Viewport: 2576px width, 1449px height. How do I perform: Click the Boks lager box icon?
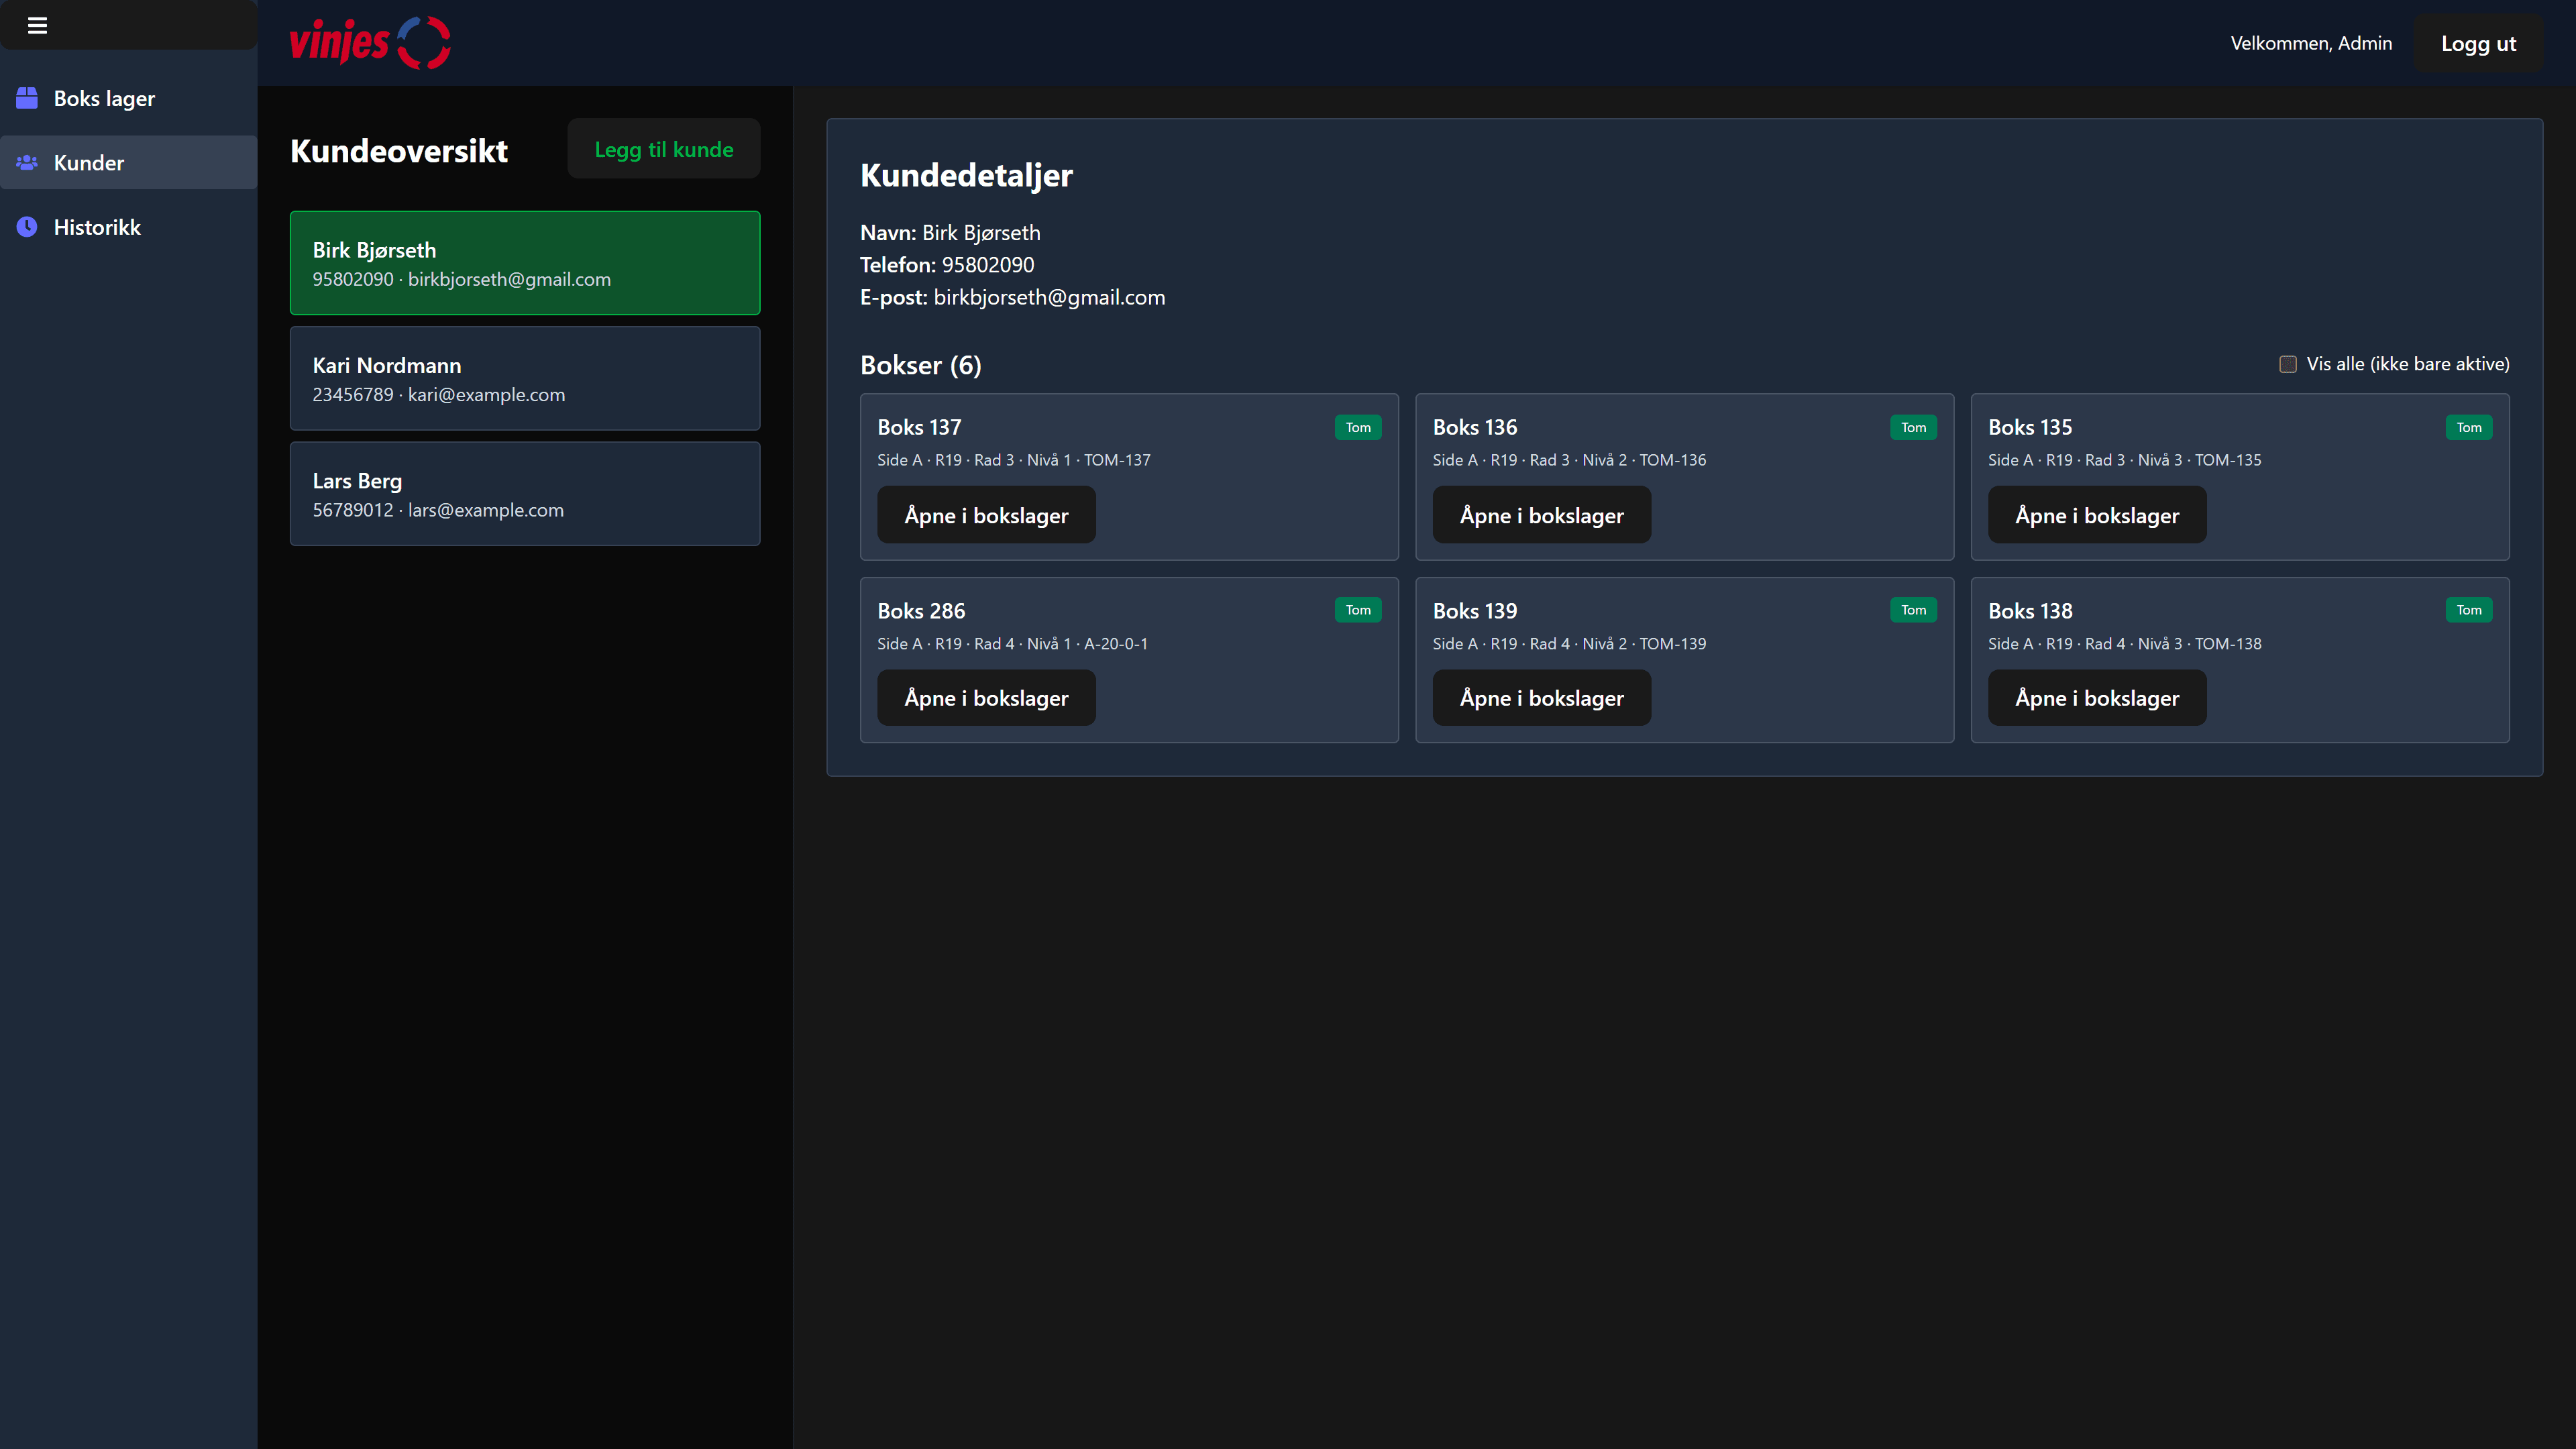27,98
